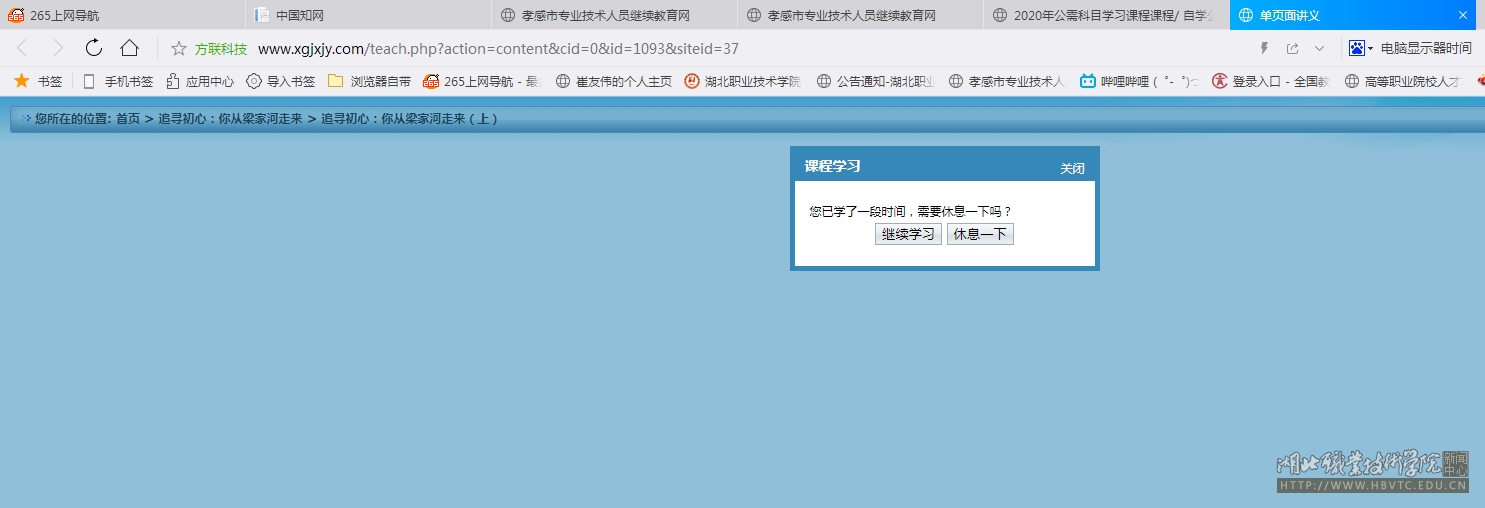Click the back navigation arrow
This screenshot has width=1485, height=508.
tap(22, 48)
